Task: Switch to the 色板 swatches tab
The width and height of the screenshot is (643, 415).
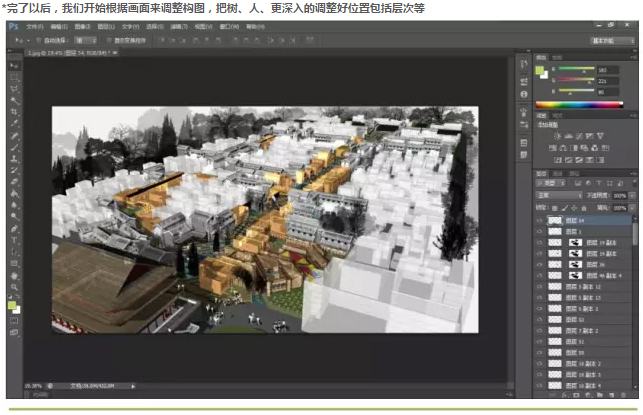Action: [557, 57]
